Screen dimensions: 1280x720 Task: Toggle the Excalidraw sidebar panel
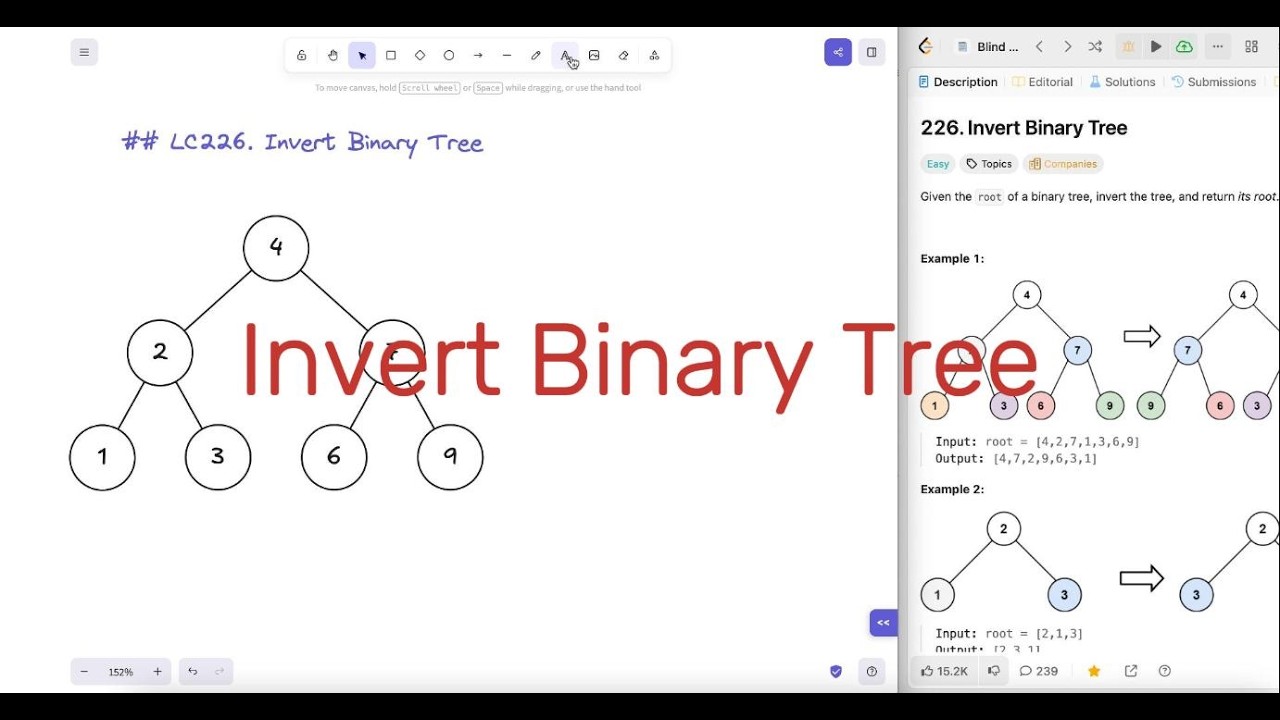[872, 53]
